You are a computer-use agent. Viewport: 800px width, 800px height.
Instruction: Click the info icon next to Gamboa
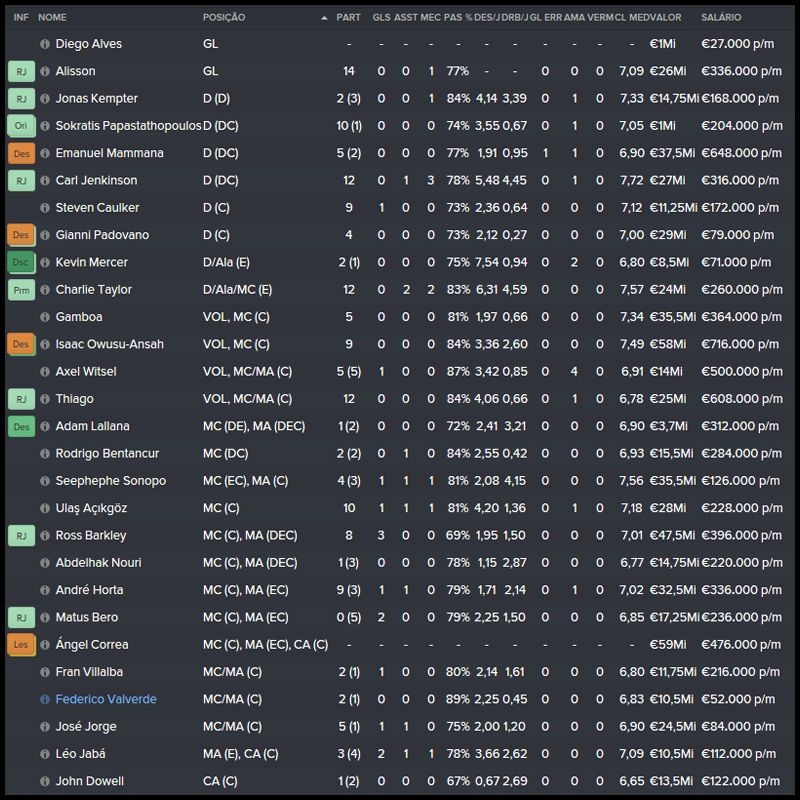tap(44, 317)
